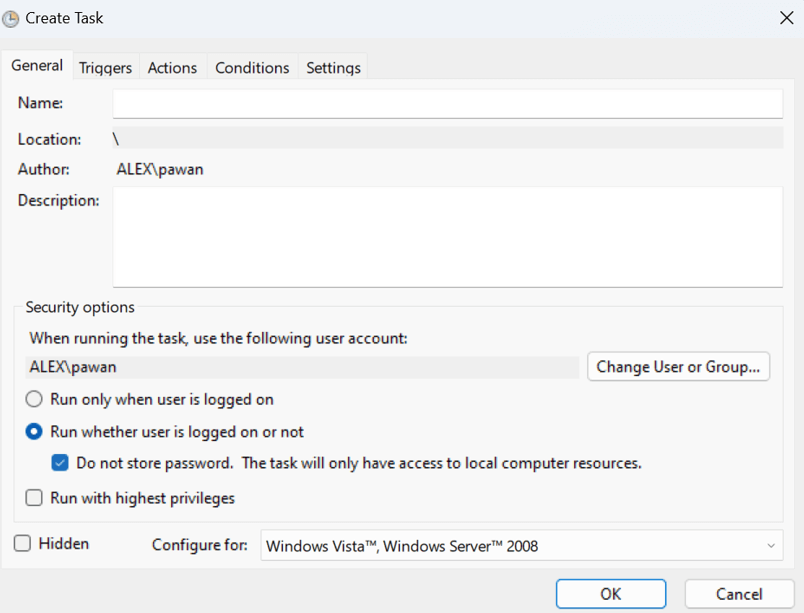This screenshot has width=804, height=613.
Task: Click Cancel to discard the task
Action: coord(739,594)
